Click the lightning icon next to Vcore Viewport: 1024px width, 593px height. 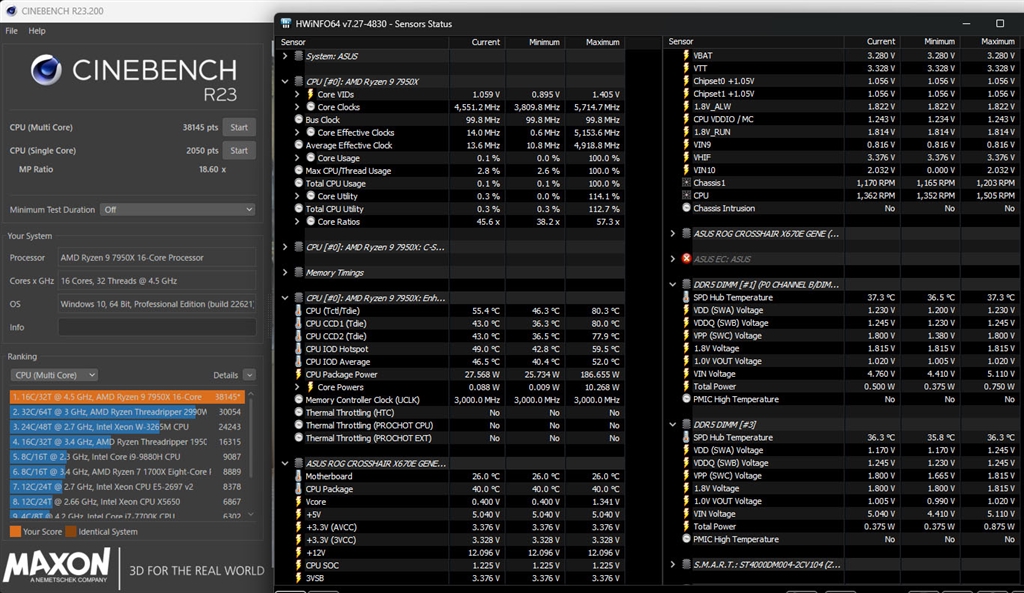(298, 502)
